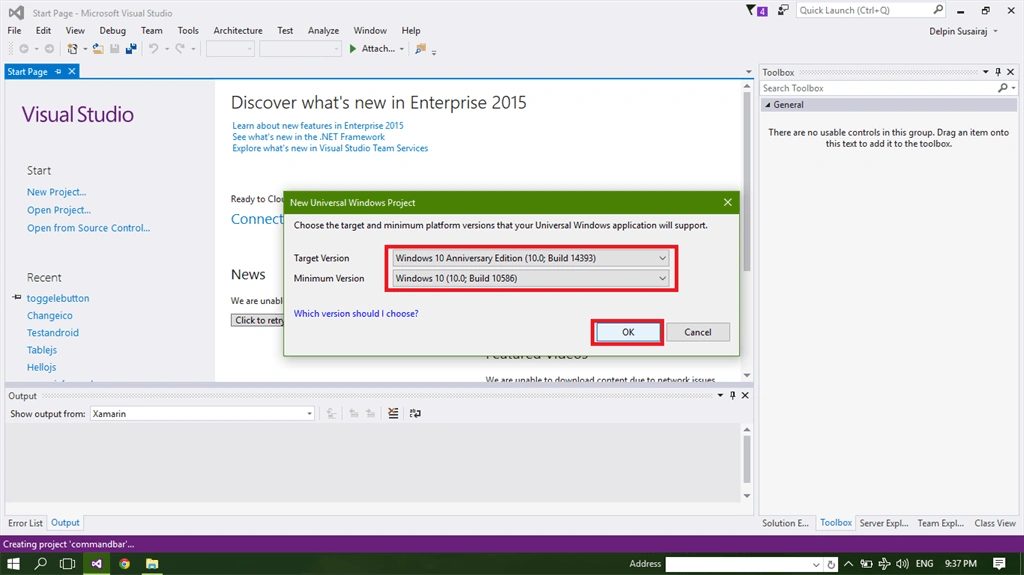The height and width of the screenshot is (575, 1024).
Task: Click Open from Source Control... link
Action: (88, 228)
